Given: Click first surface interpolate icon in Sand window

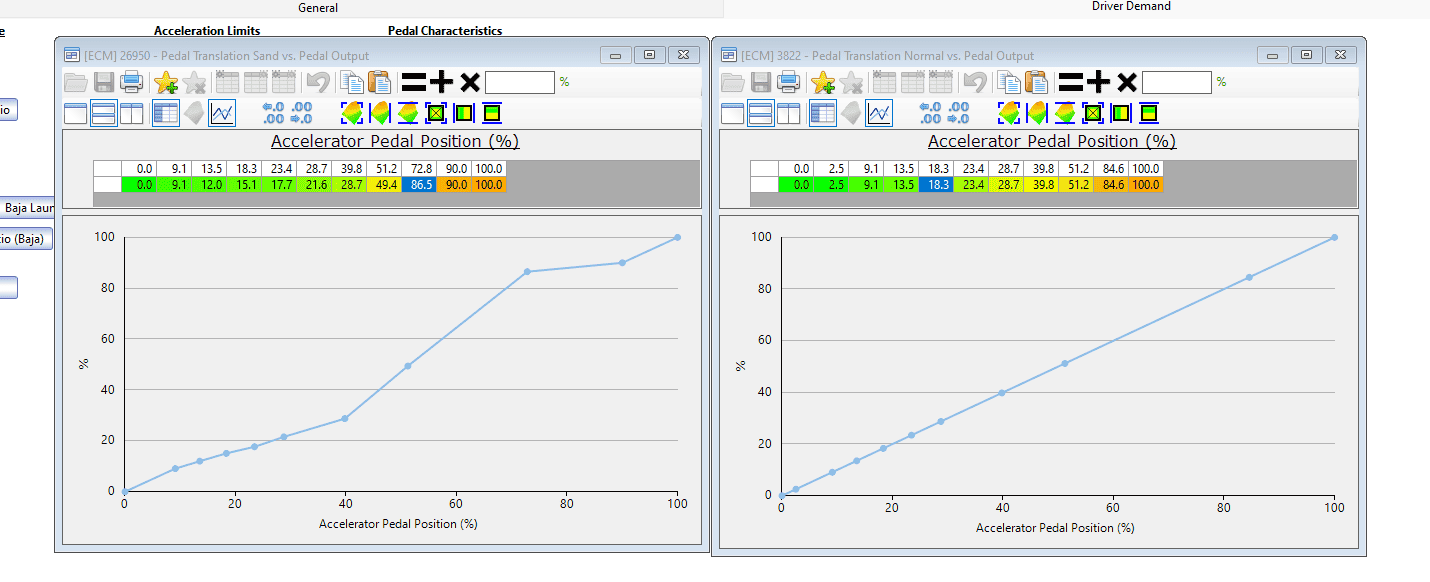Looking at the screenshot, I should coord(352,113).
